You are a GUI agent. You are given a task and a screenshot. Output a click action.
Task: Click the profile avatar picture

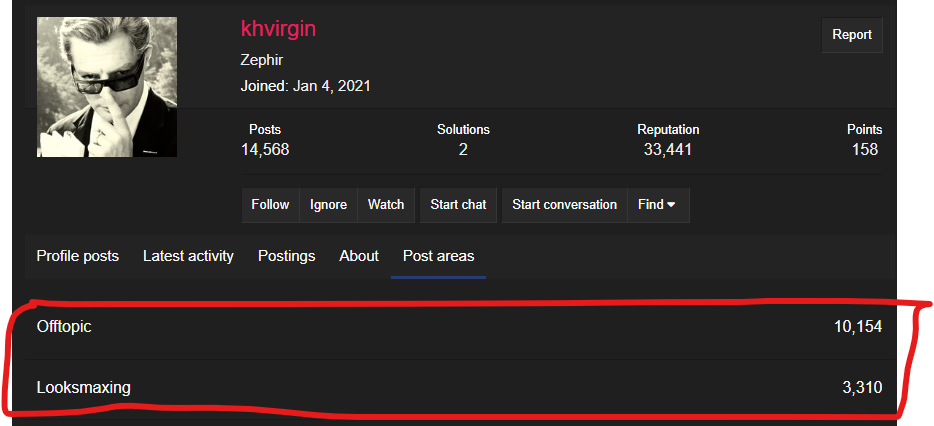tap(107, 87)
